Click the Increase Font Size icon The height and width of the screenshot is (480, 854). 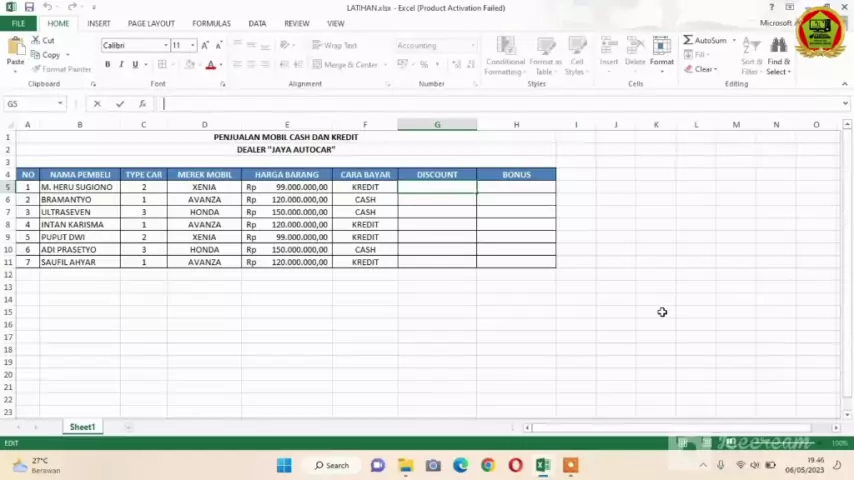(205, 45)
